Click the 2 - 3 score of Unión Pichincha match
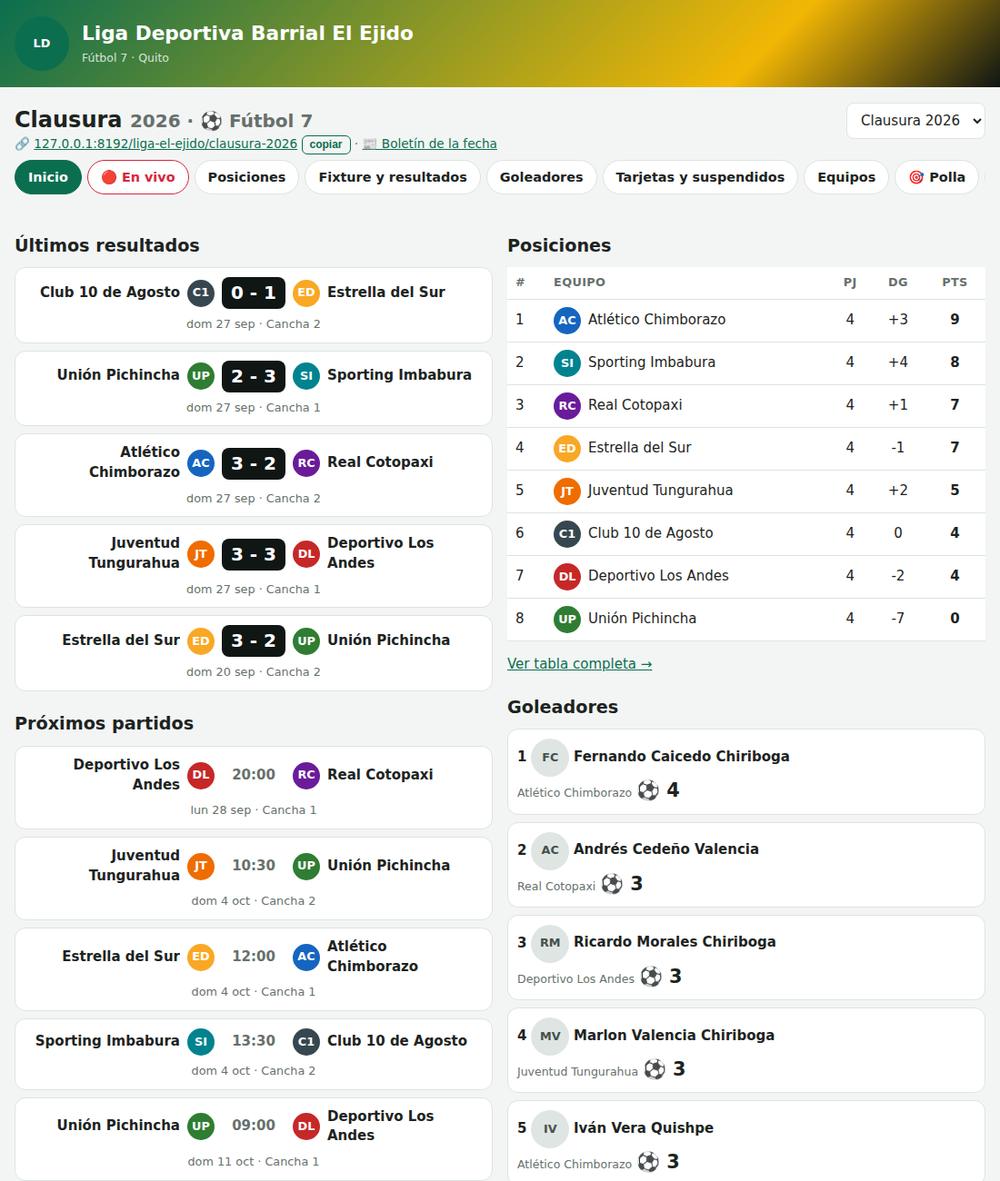The width and height of the screenshot is (1000, 1181). (x=253, y=376)
